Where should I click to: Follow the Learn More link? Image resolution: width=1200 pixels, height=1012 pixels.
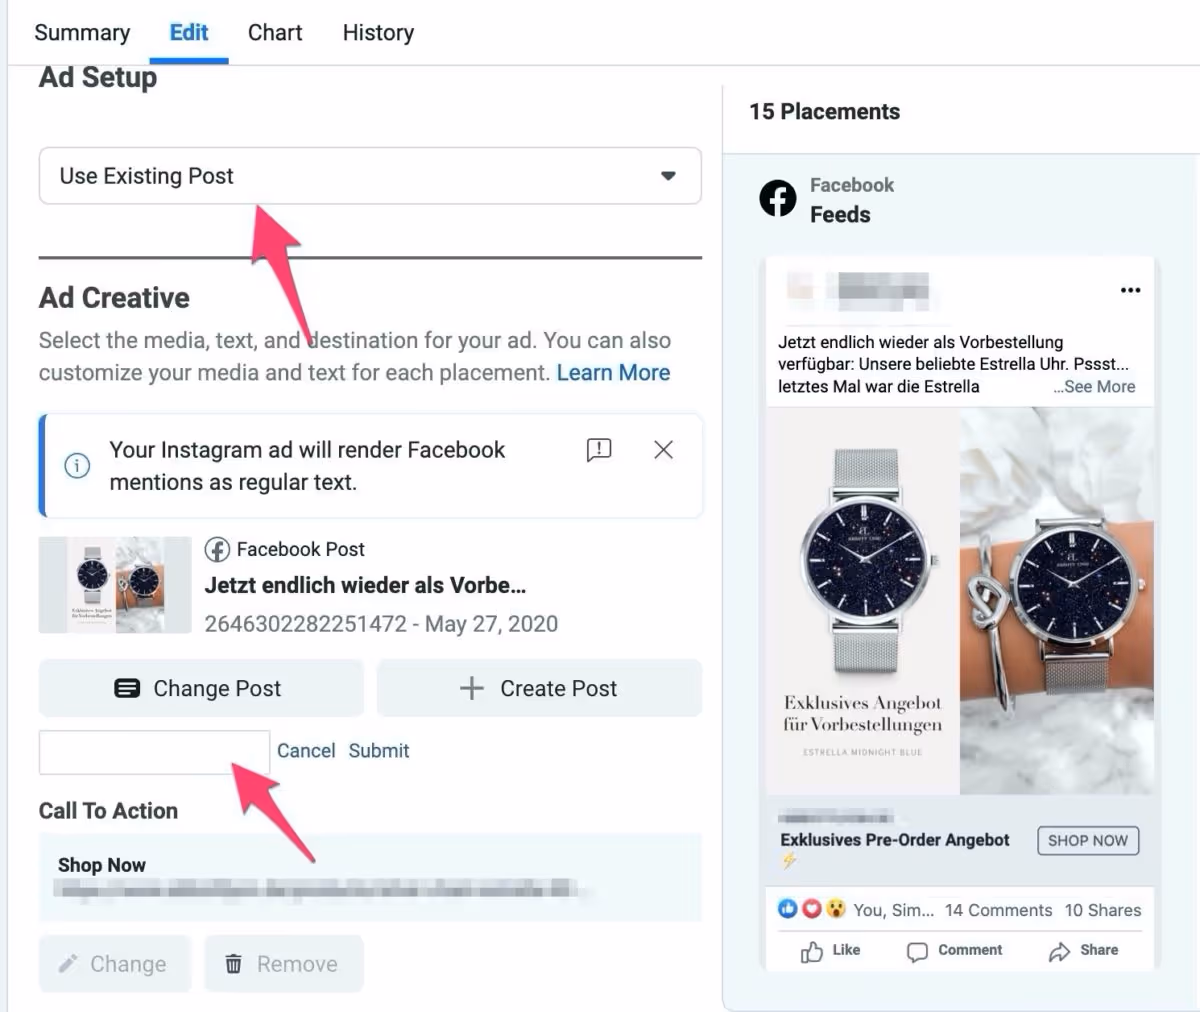click(613, 373)
